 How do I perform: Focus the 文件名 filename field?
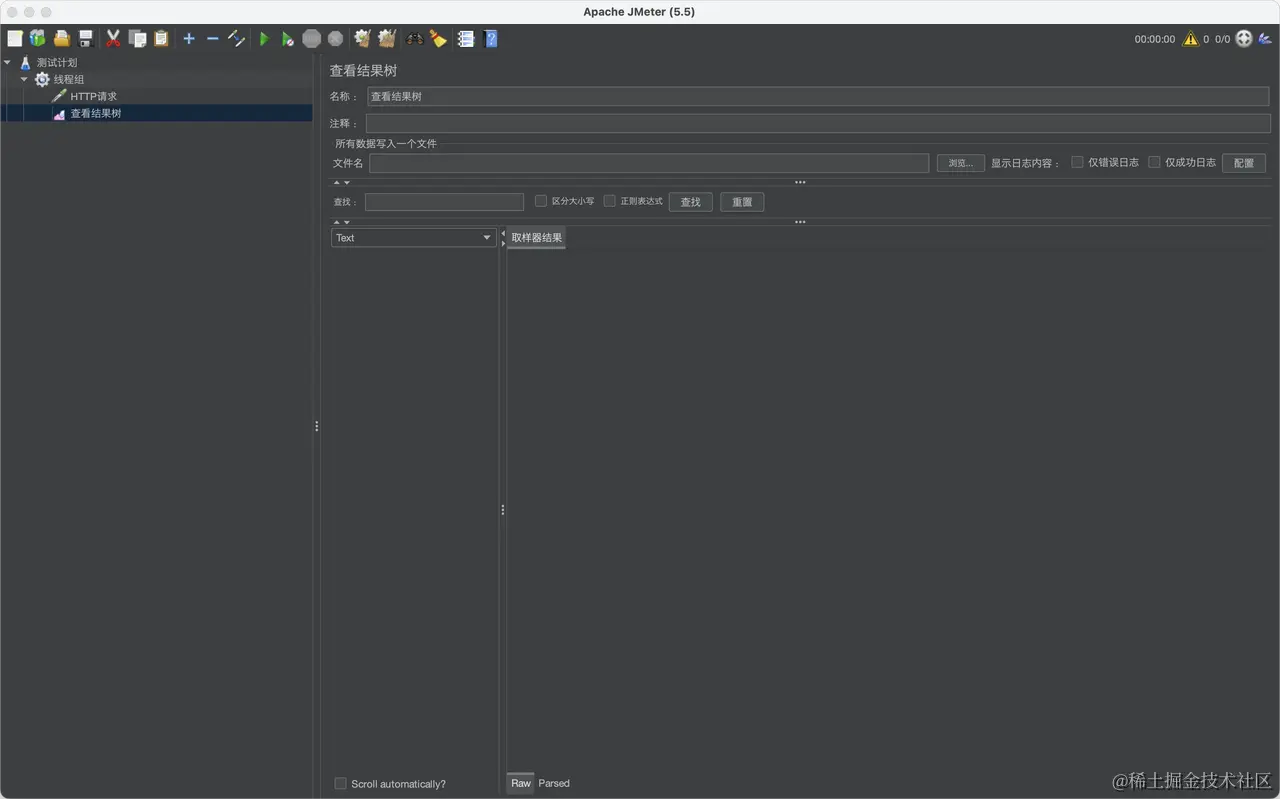(649, 163)
